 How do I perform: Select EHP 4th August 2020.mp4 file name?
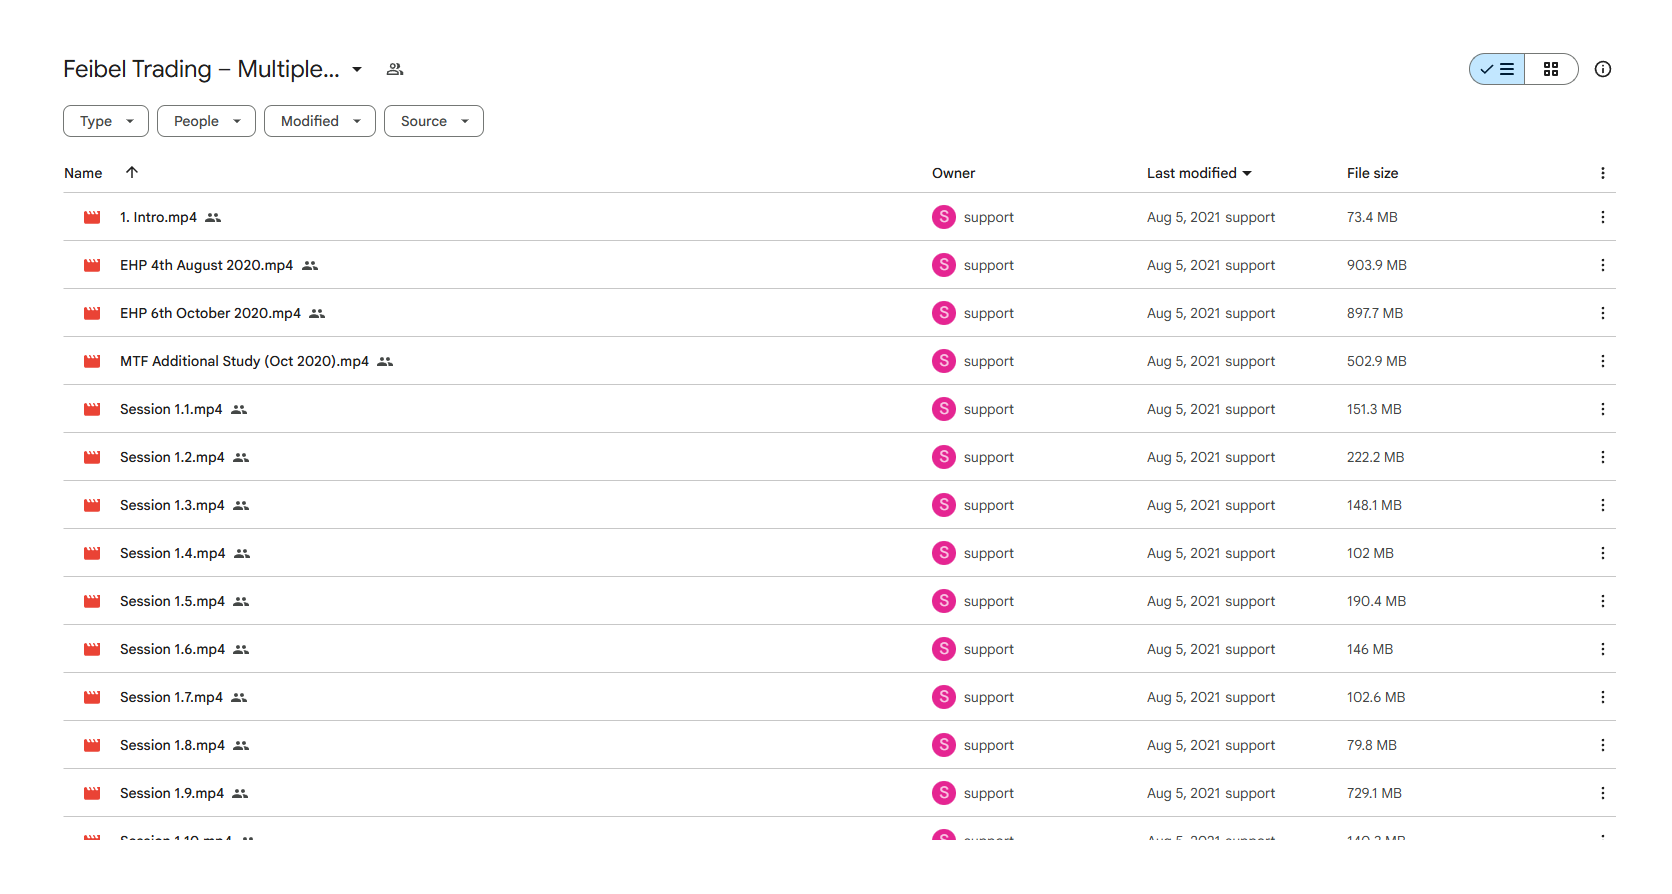[x=206, y=265]
